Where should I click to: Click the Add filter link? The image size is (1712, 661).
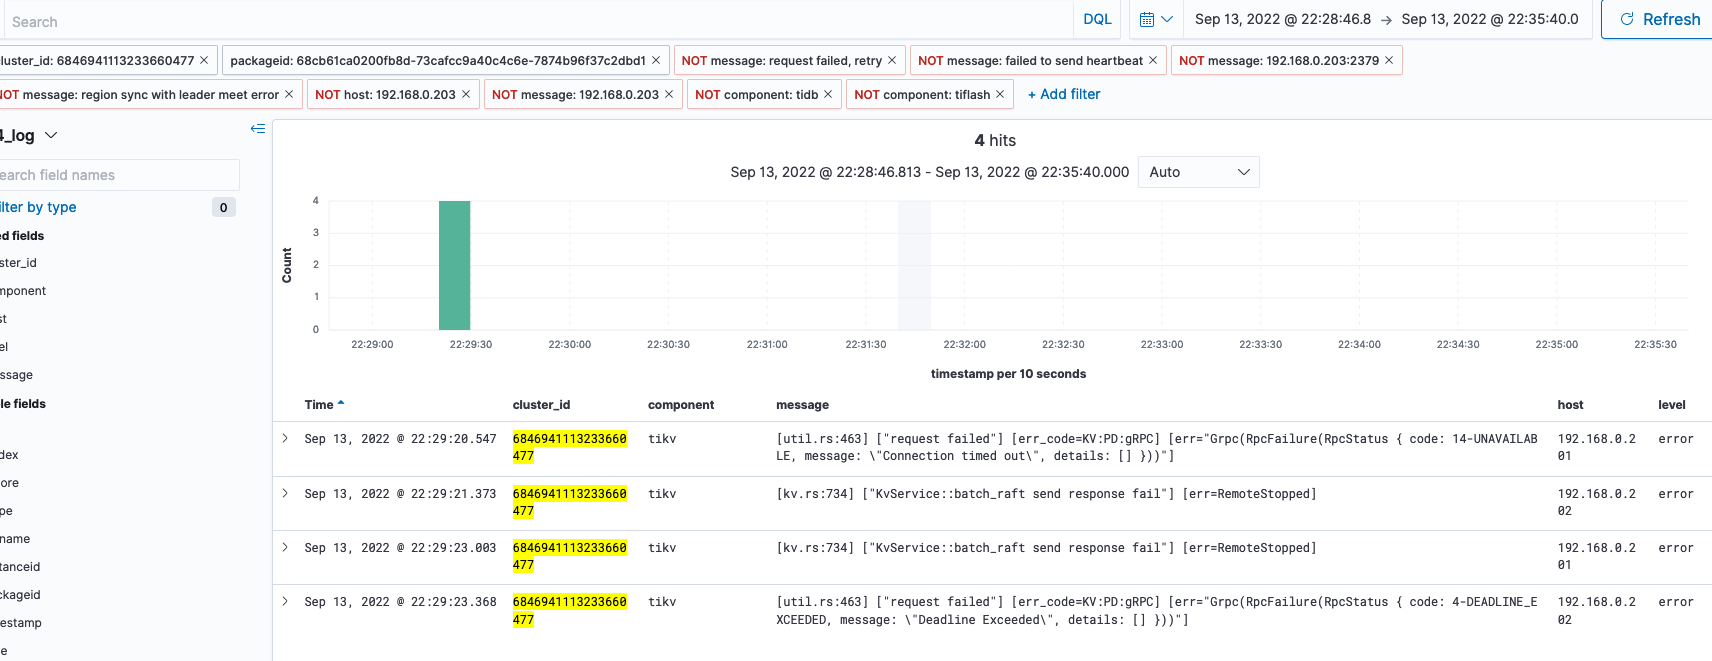[x=1064, y=95]
